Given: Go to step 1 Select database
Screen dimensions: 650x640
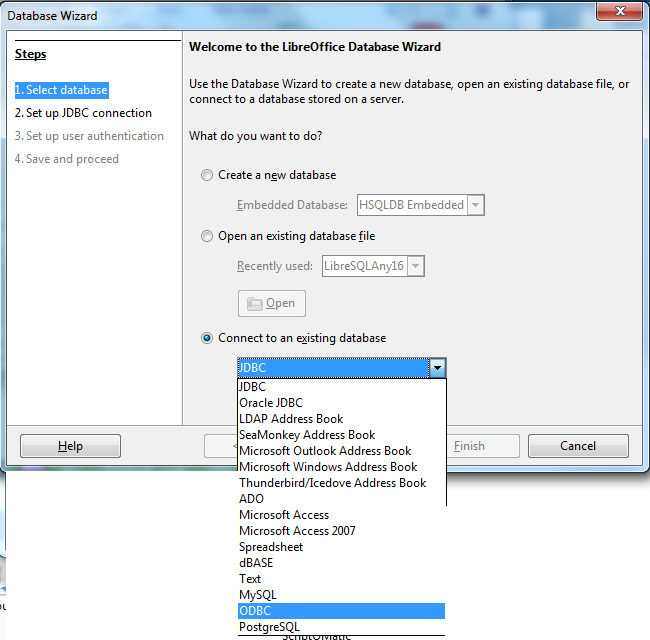Looking at the screenshot, I should [x=62, y=90].
